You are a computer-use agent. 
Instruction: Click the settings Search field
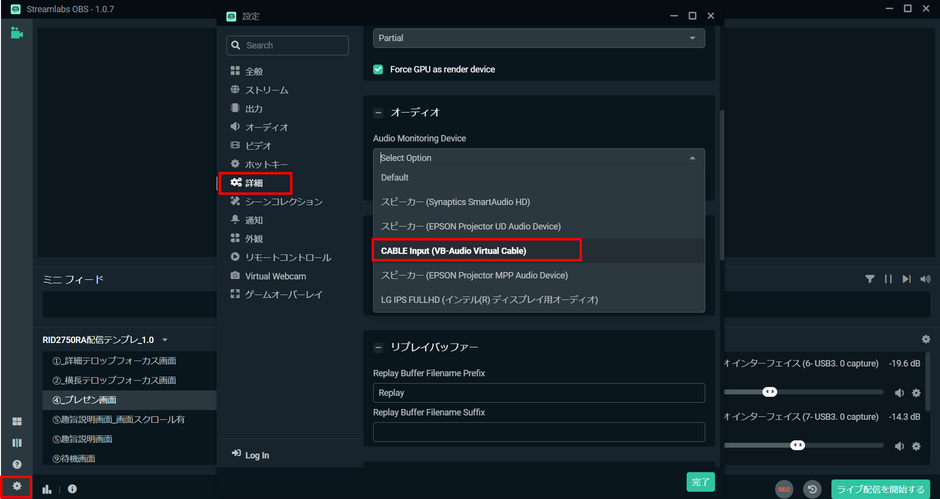[x=287, y=45]
